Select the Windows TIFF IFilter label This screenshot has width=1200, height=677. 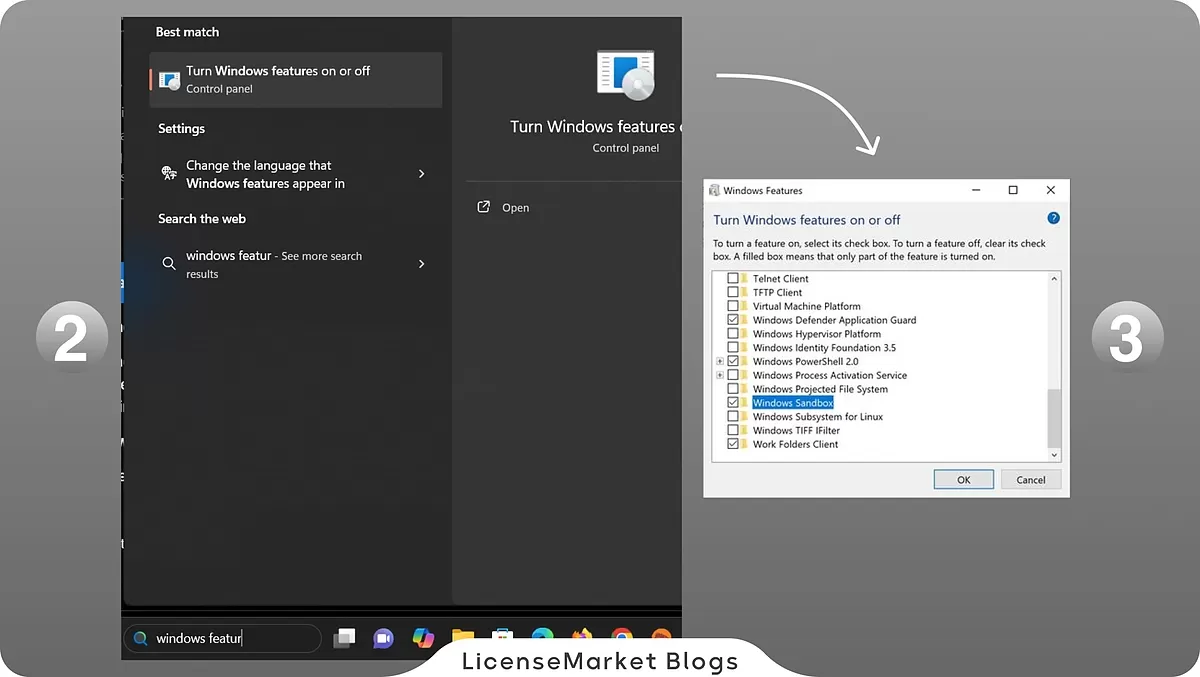[x=796, y=431]
